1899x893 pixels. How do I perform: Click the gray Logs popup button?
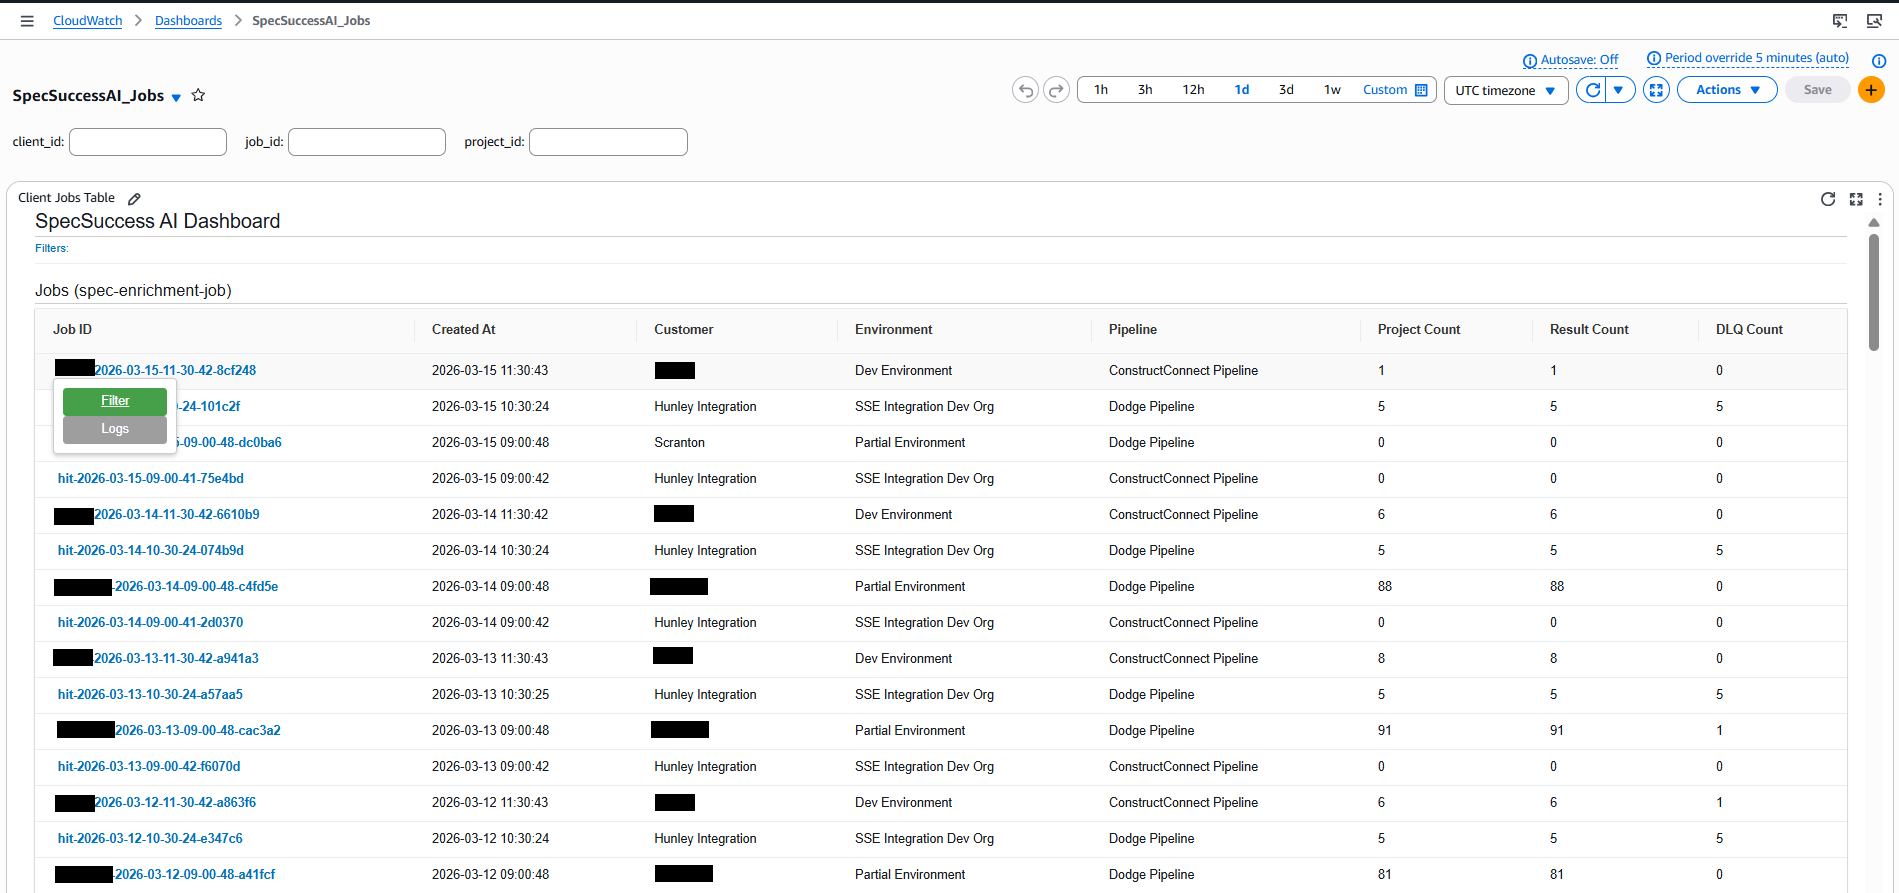pos(115,429)
